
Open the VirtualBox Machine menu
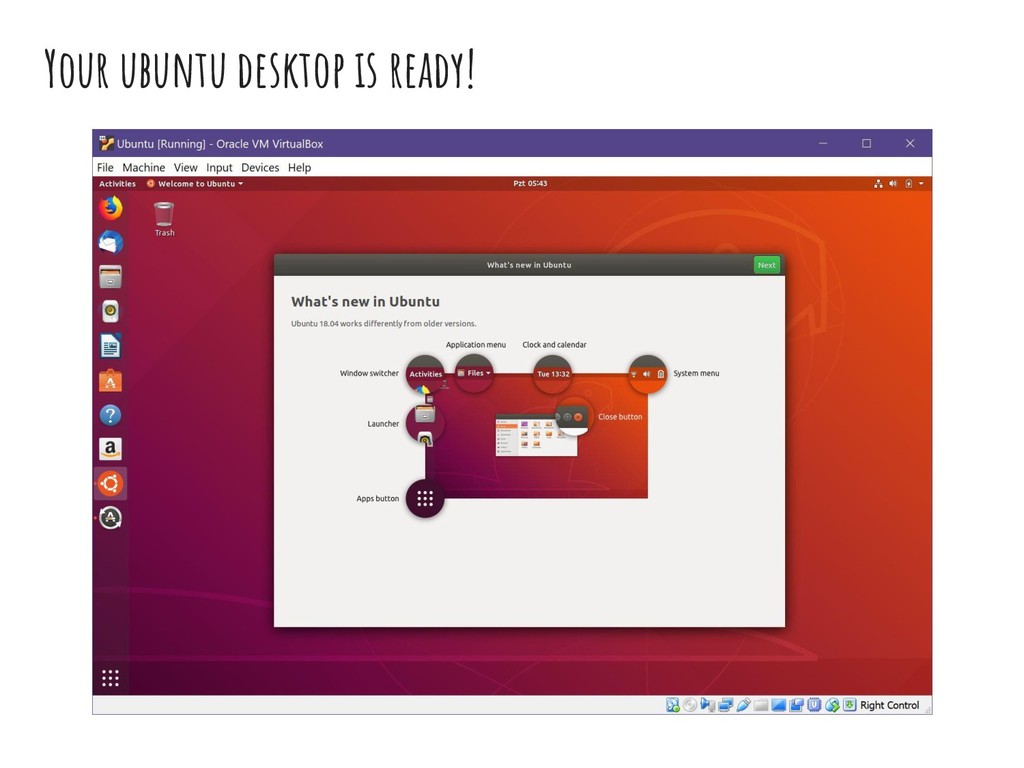coord(144,168)
